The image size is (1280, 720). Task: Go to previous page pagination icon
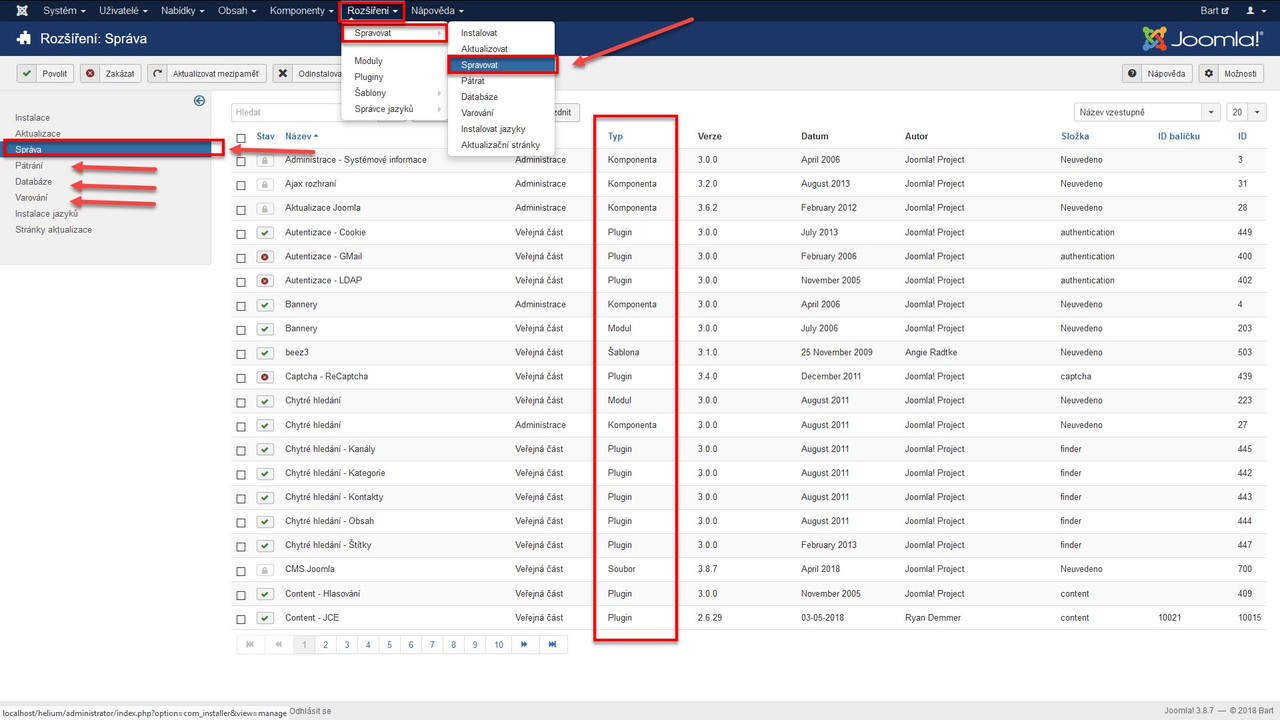pos(278,645)
